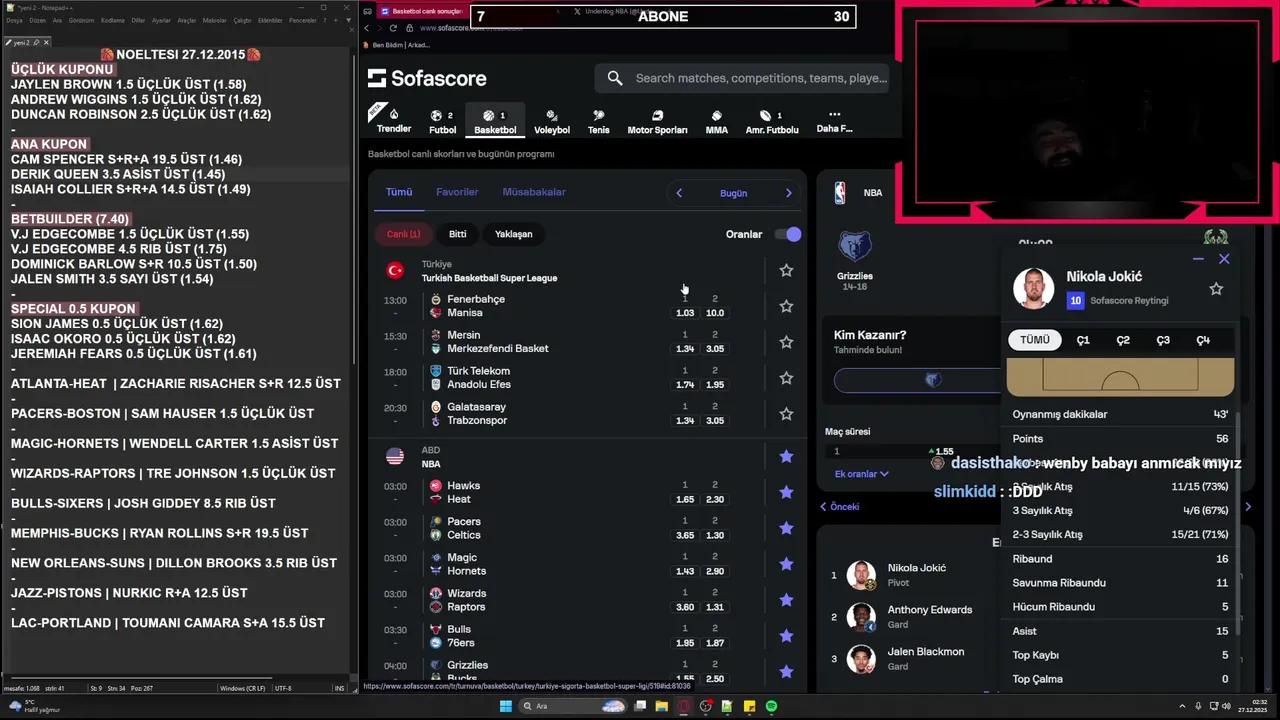1280x720 pixels.
Task: Toggle the Oranlar odds switch
Action: tap(788, 234)
